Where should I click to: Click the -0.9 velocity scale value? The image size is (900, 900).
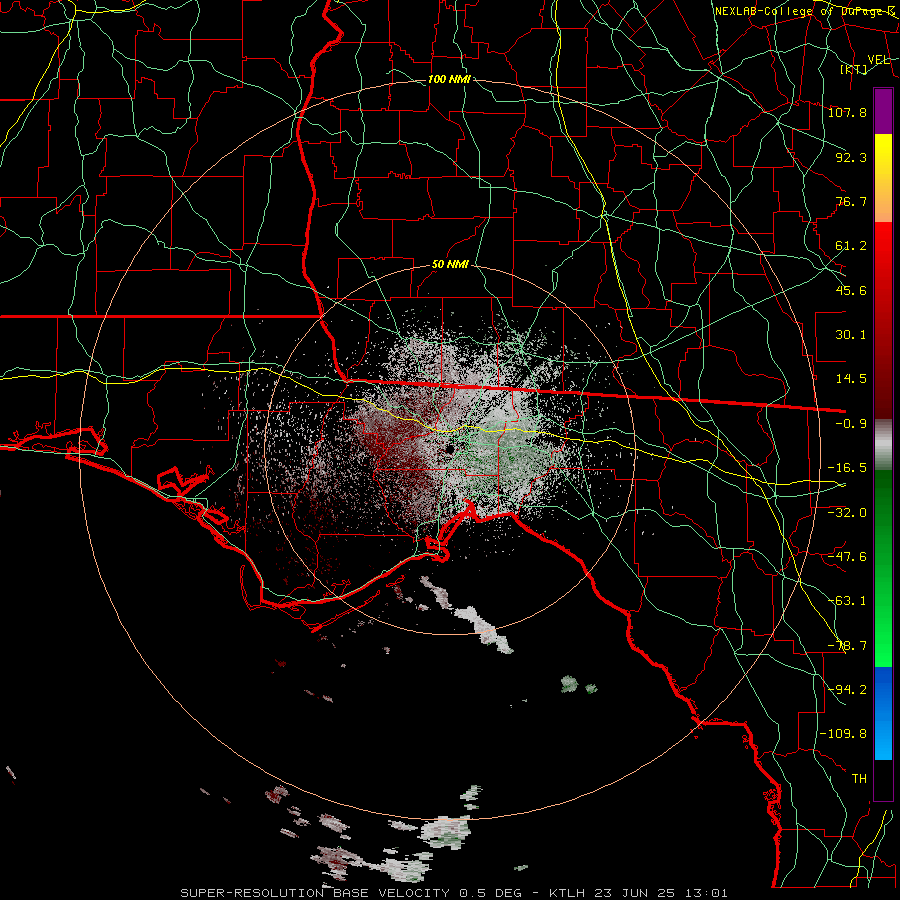click(851, 424)
